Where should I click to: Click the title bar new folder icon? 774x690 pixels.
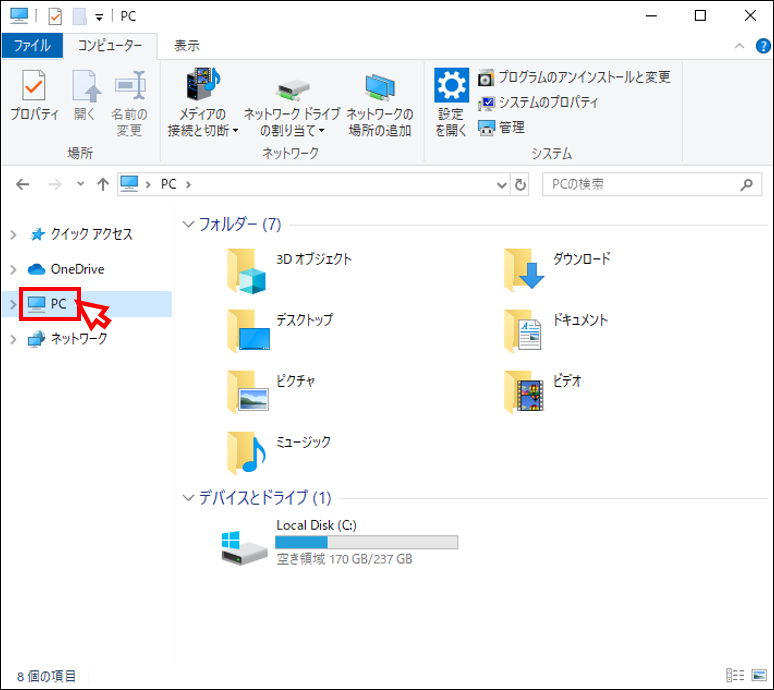(x=79, y=16)
